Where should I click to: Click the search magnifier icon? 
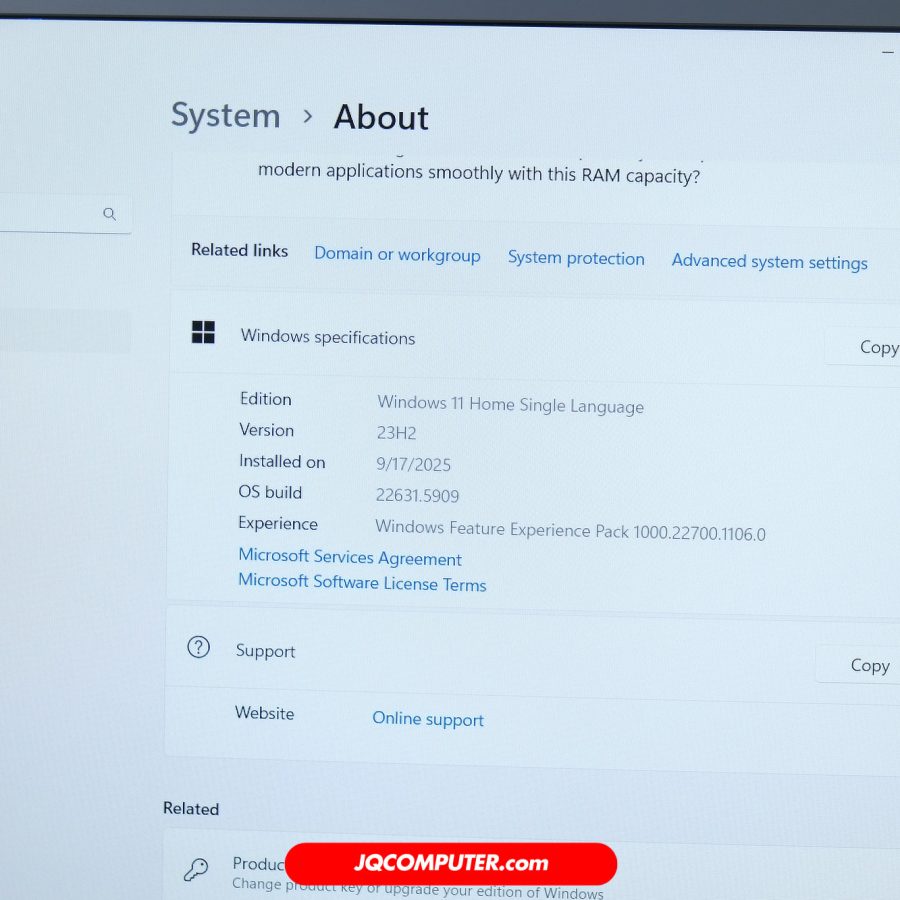click(x=110, y=214)
